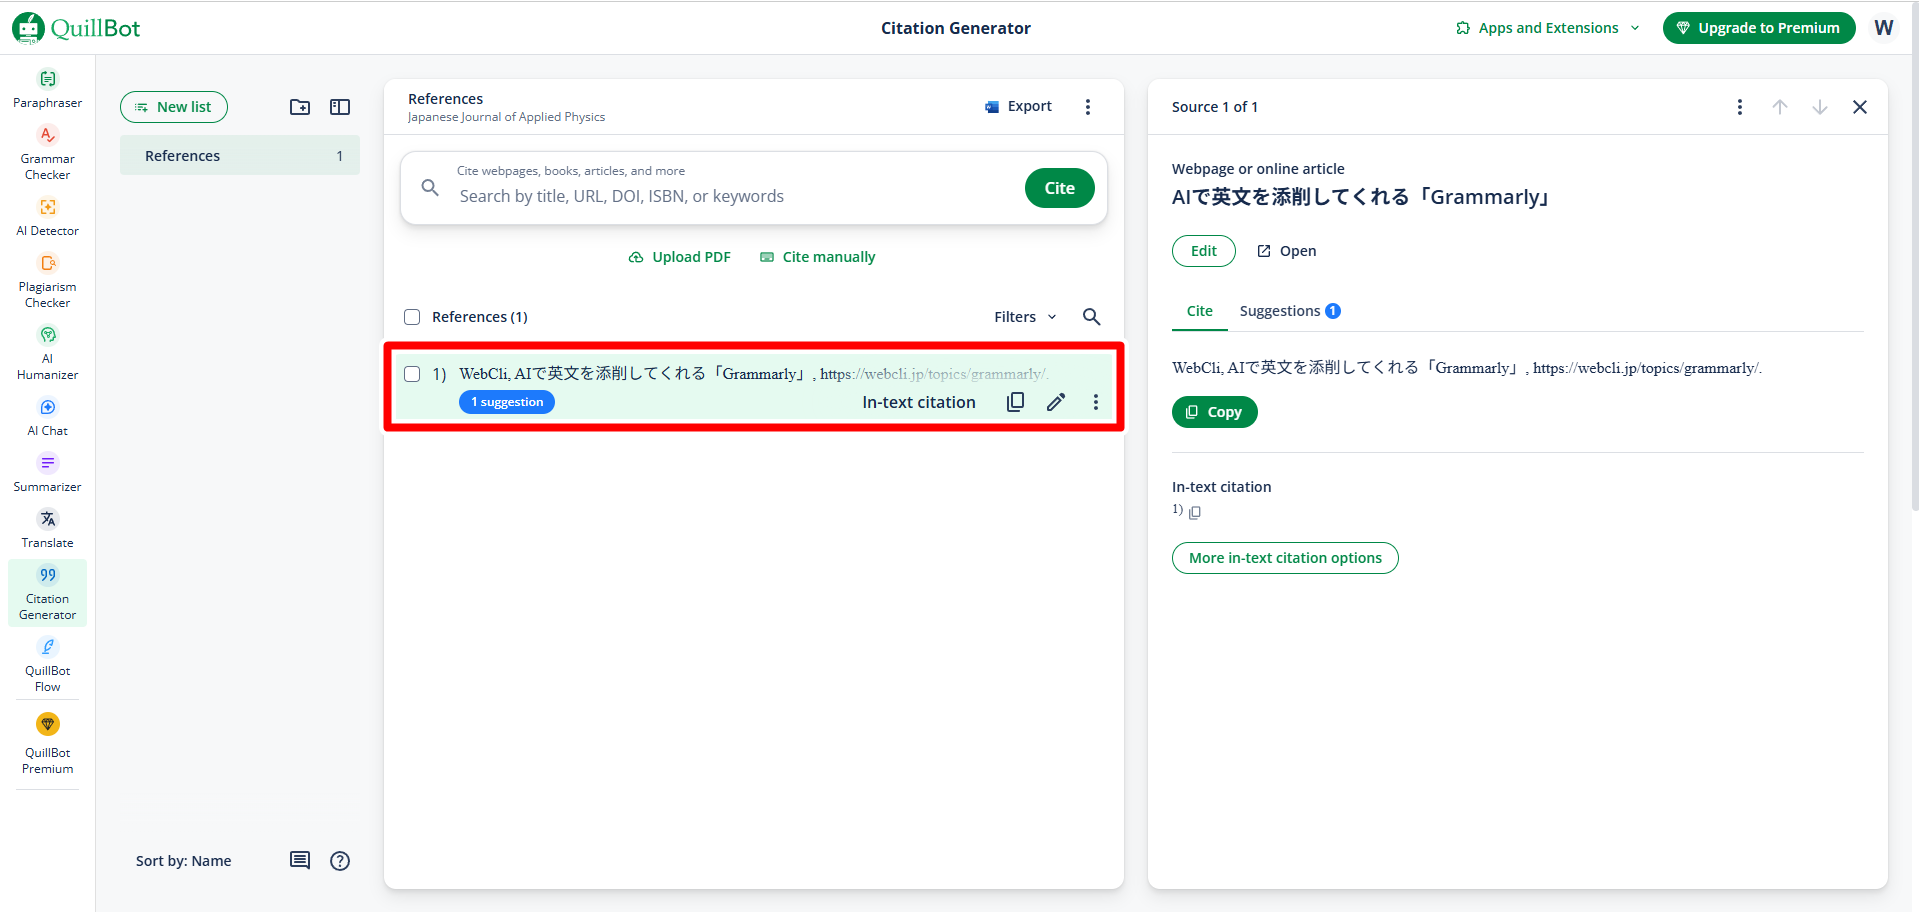
Task: Edit WebCli reference with pencil icon
Action: pos(1056,402)
